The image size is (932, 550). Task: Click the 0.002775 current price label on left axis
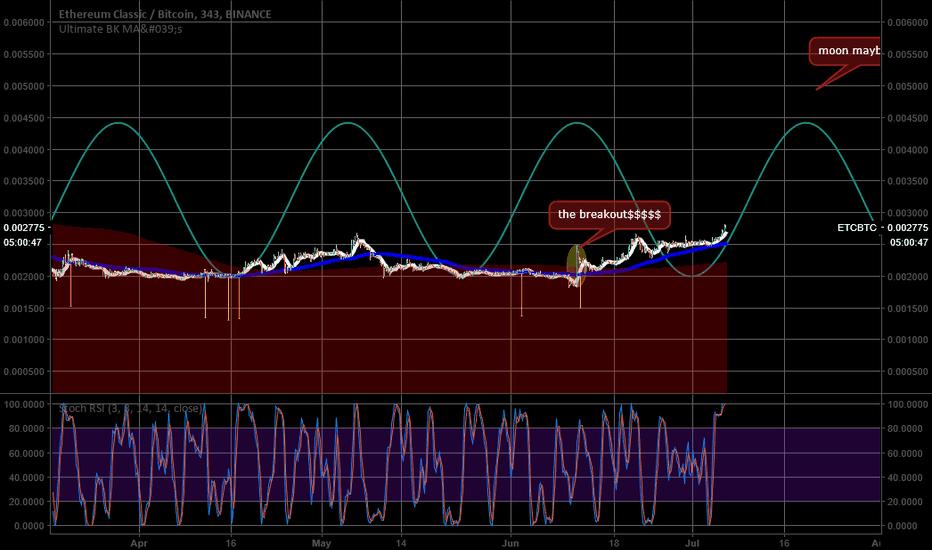(x=24, y=228)
